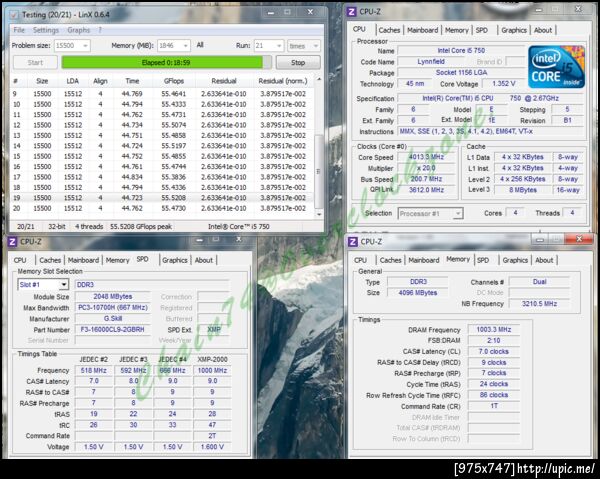This screenshot has width=600, height=479.
Task: Open the Slot #1 memory slot dropdown
Action: [43, 285]
